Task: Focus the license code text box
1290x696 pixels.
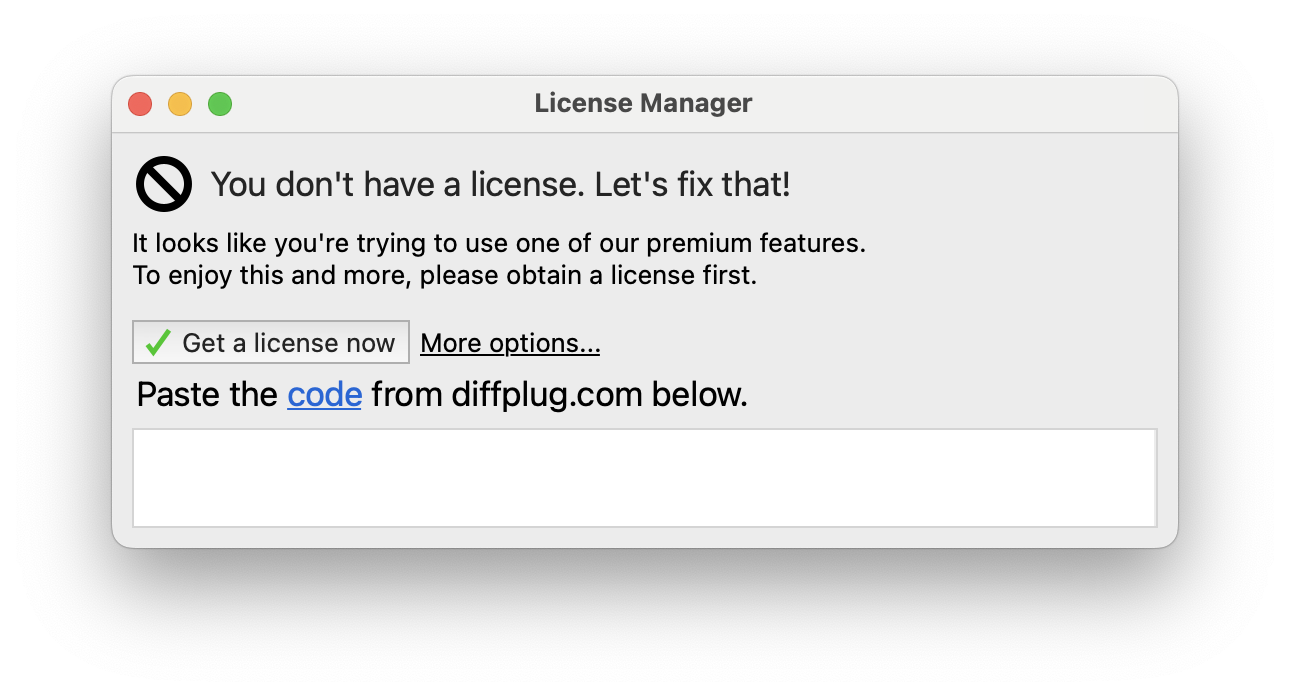Action: (645, 478)
